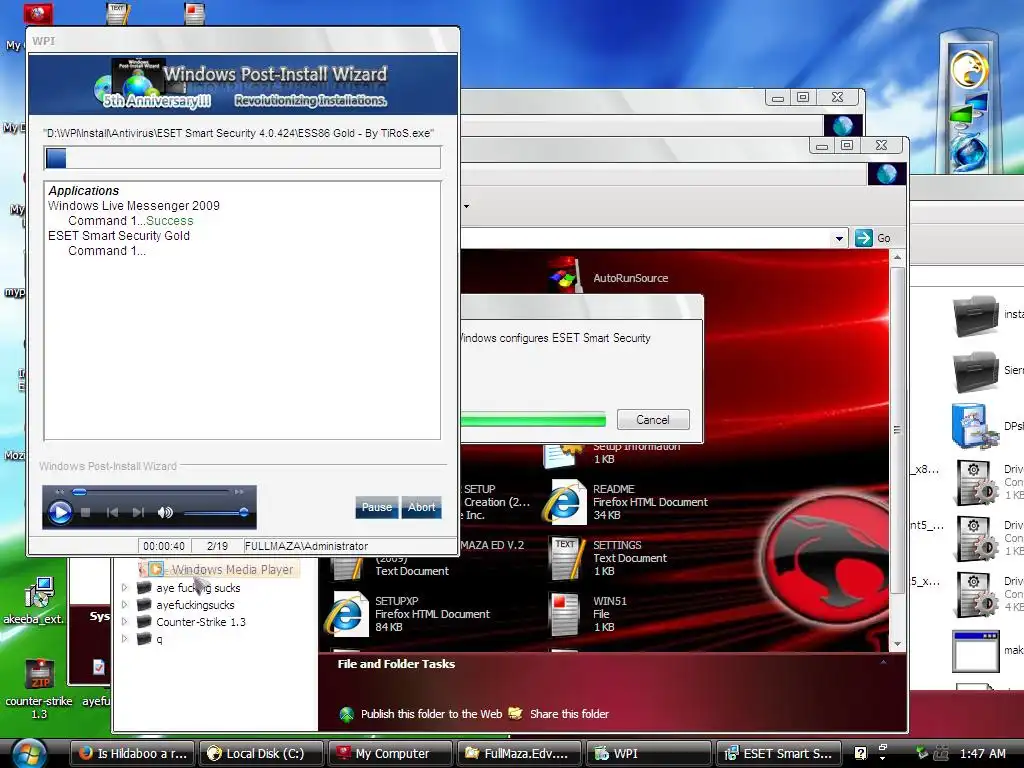
Task: Open the README Firefox HTML document icon
Action: point(566,502)
